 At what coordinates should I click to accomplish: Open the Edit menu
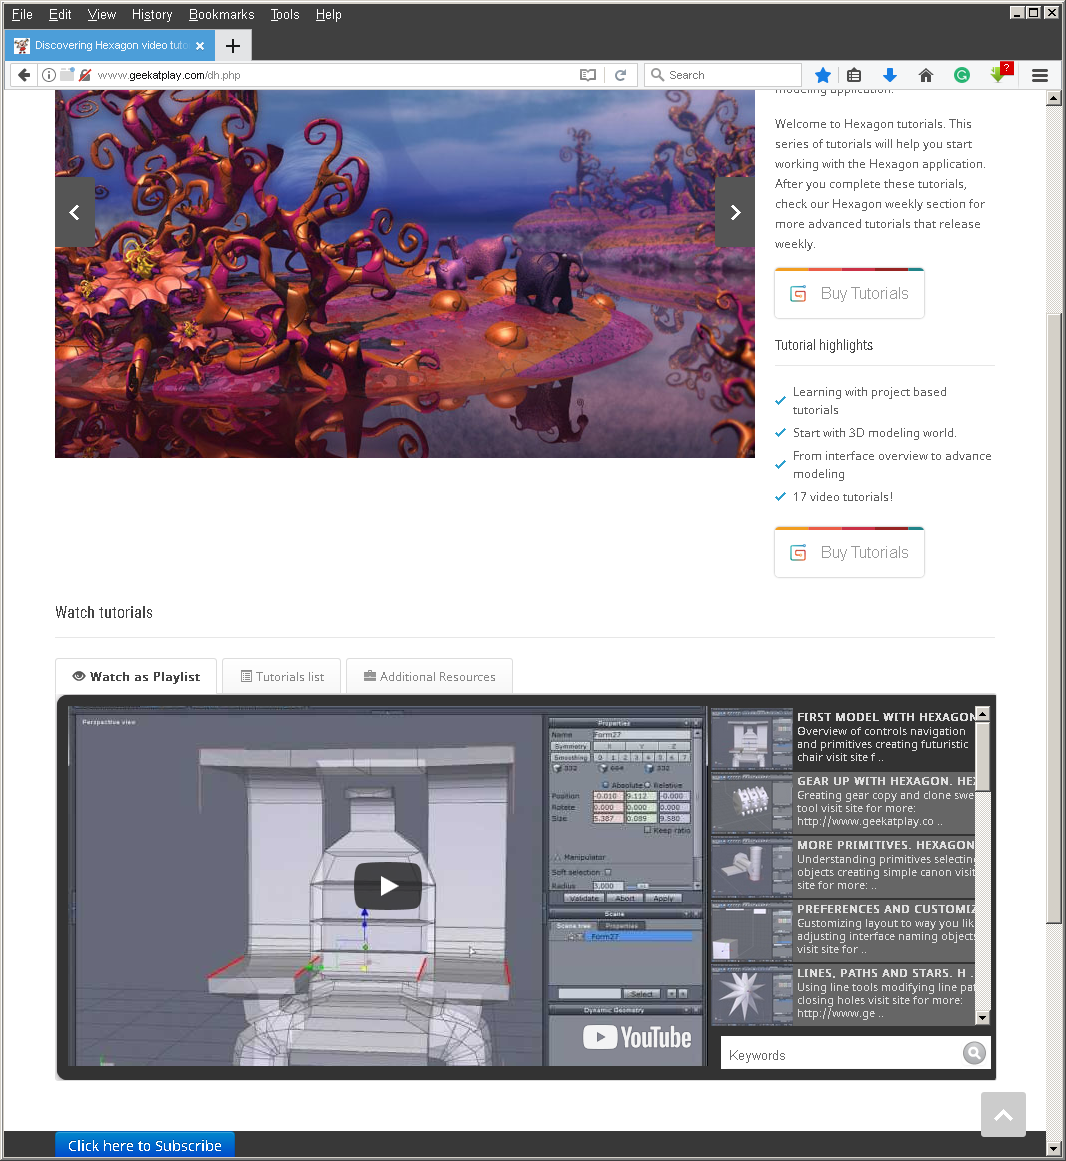60,15
